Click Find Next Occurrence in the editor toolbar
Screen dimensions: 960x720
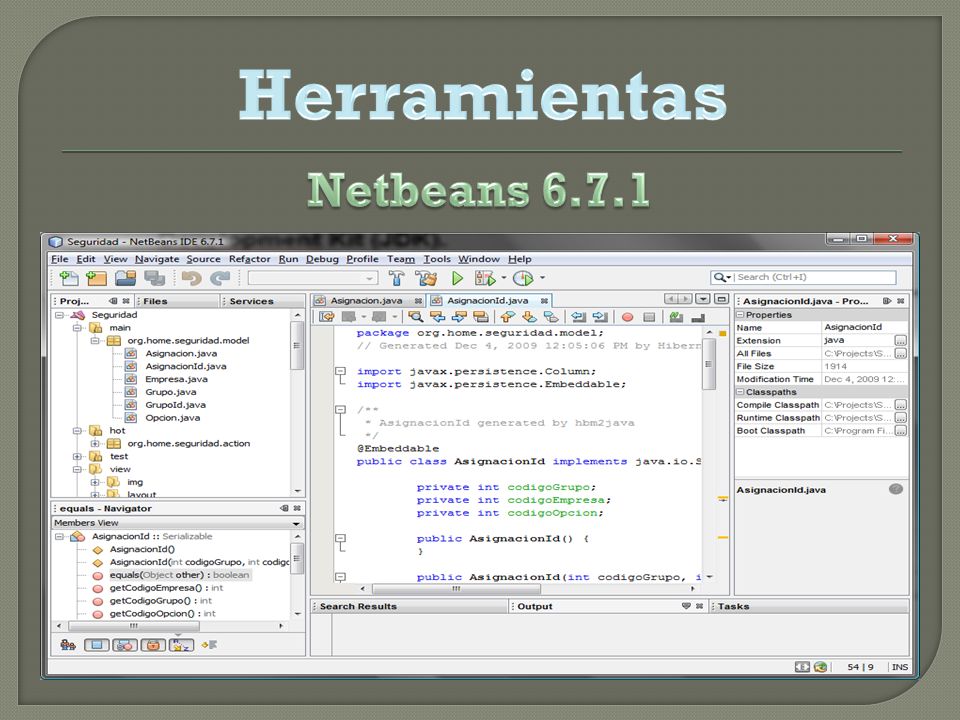pyautogui.click(x=459, y=317)
